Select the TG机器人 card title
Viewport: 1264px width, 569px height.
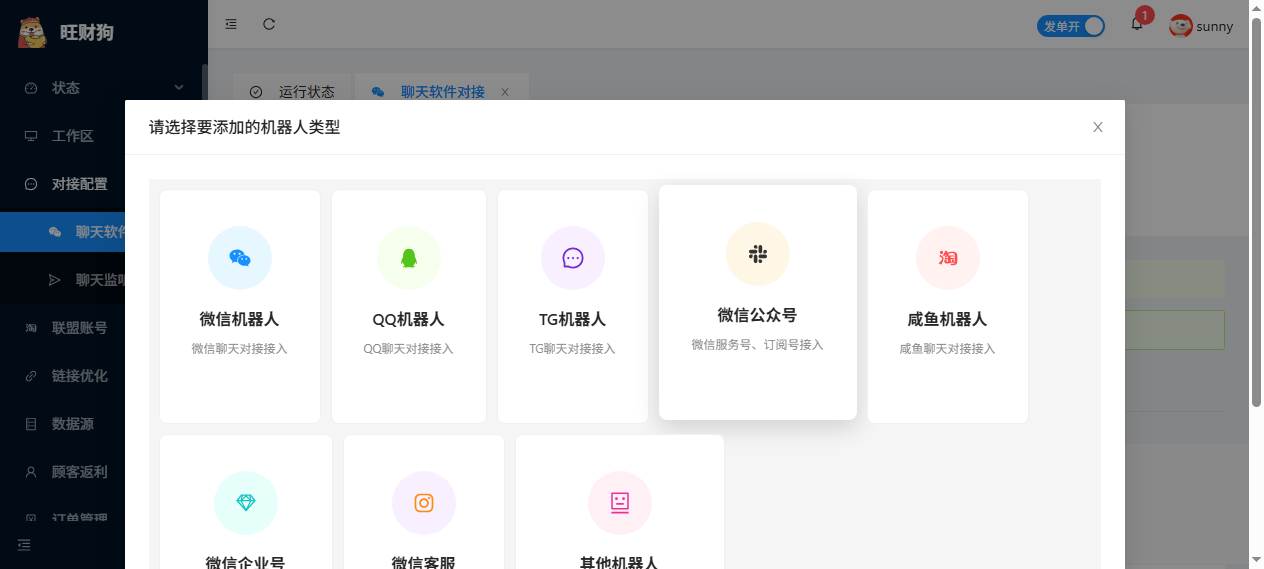coord(573,320)
